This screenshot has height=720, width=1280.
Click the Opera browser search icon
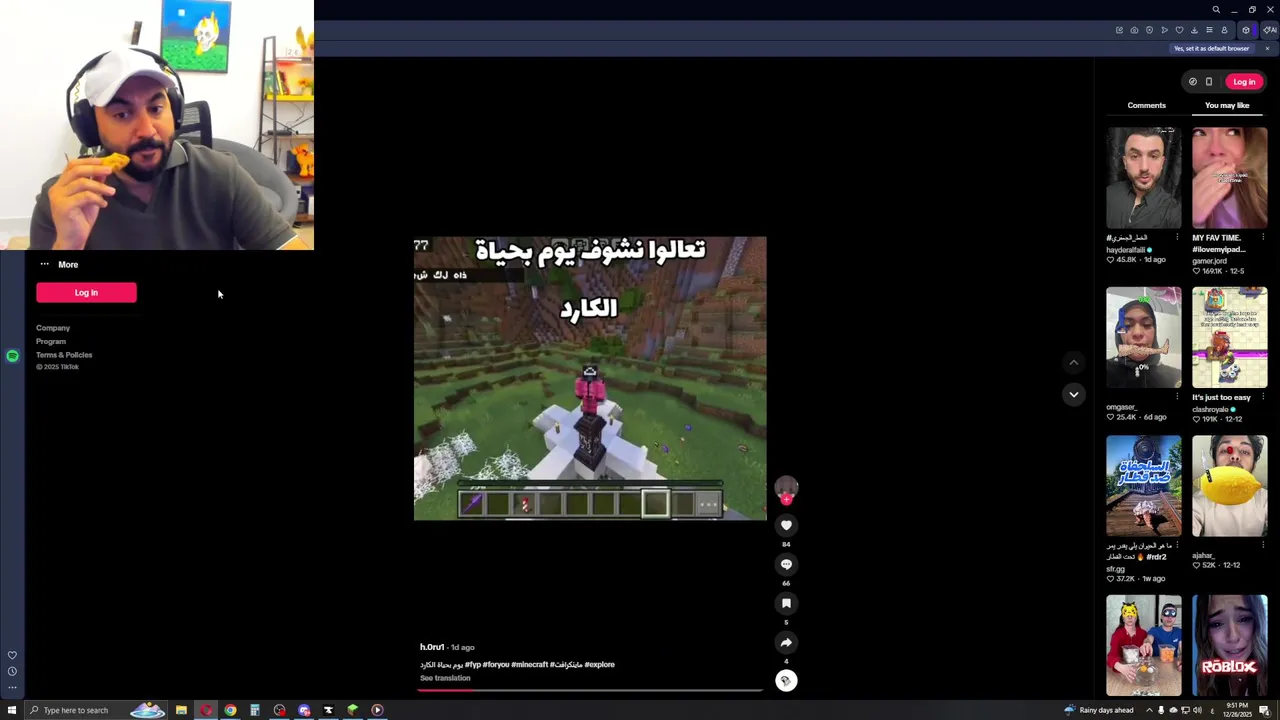1216,10
